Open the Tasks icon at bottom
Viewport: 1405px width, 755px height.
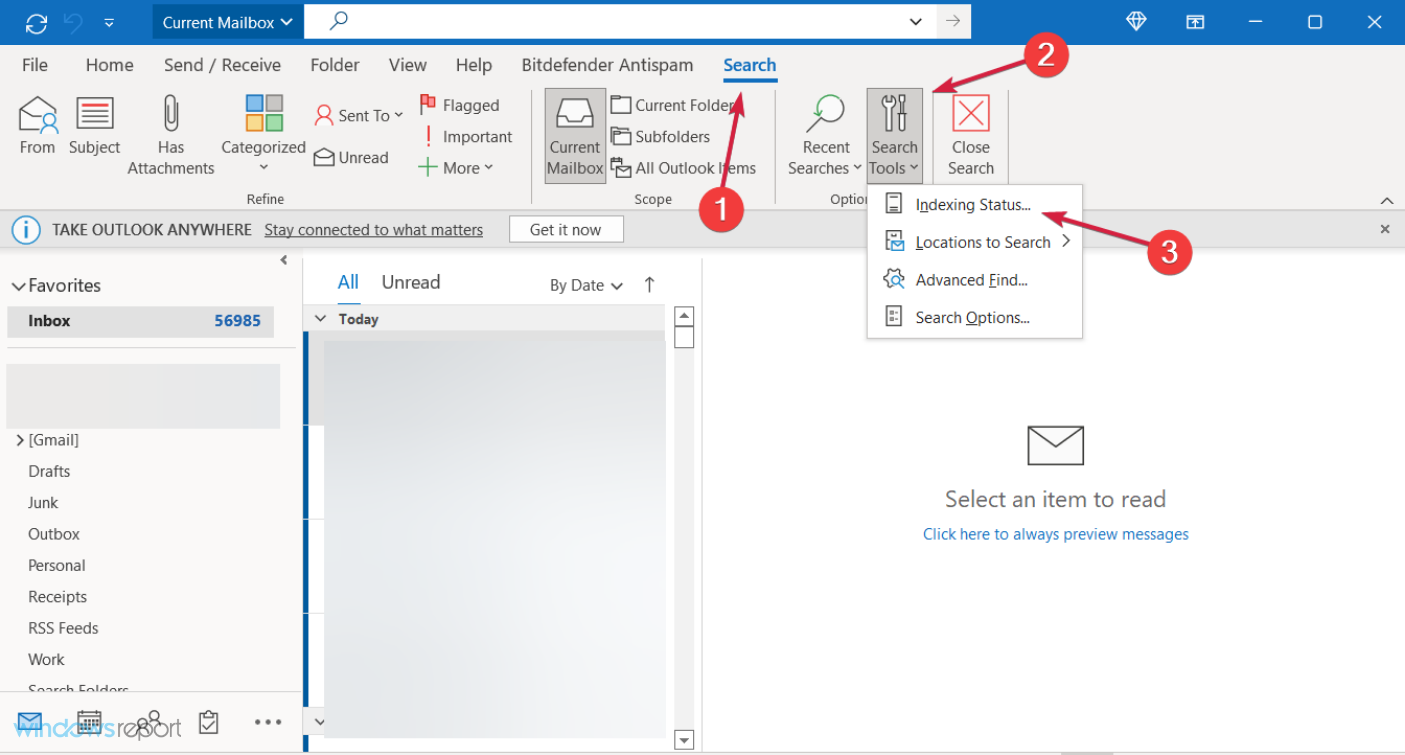(x=208, y=722)
